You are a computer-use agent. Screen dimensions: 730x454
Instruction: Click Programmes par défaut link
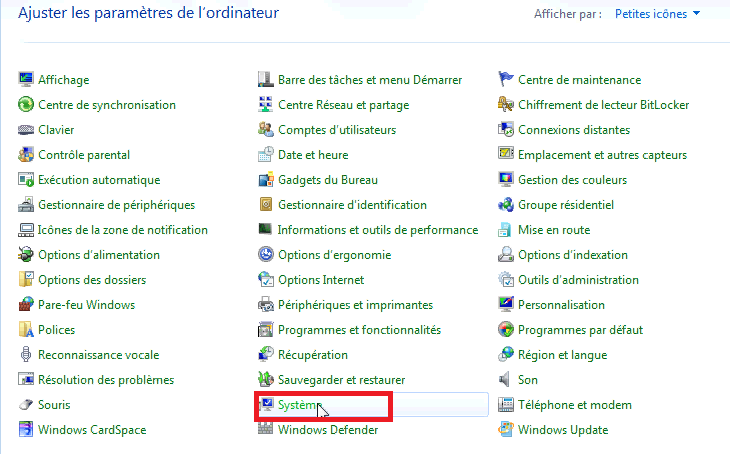[581, 330]
